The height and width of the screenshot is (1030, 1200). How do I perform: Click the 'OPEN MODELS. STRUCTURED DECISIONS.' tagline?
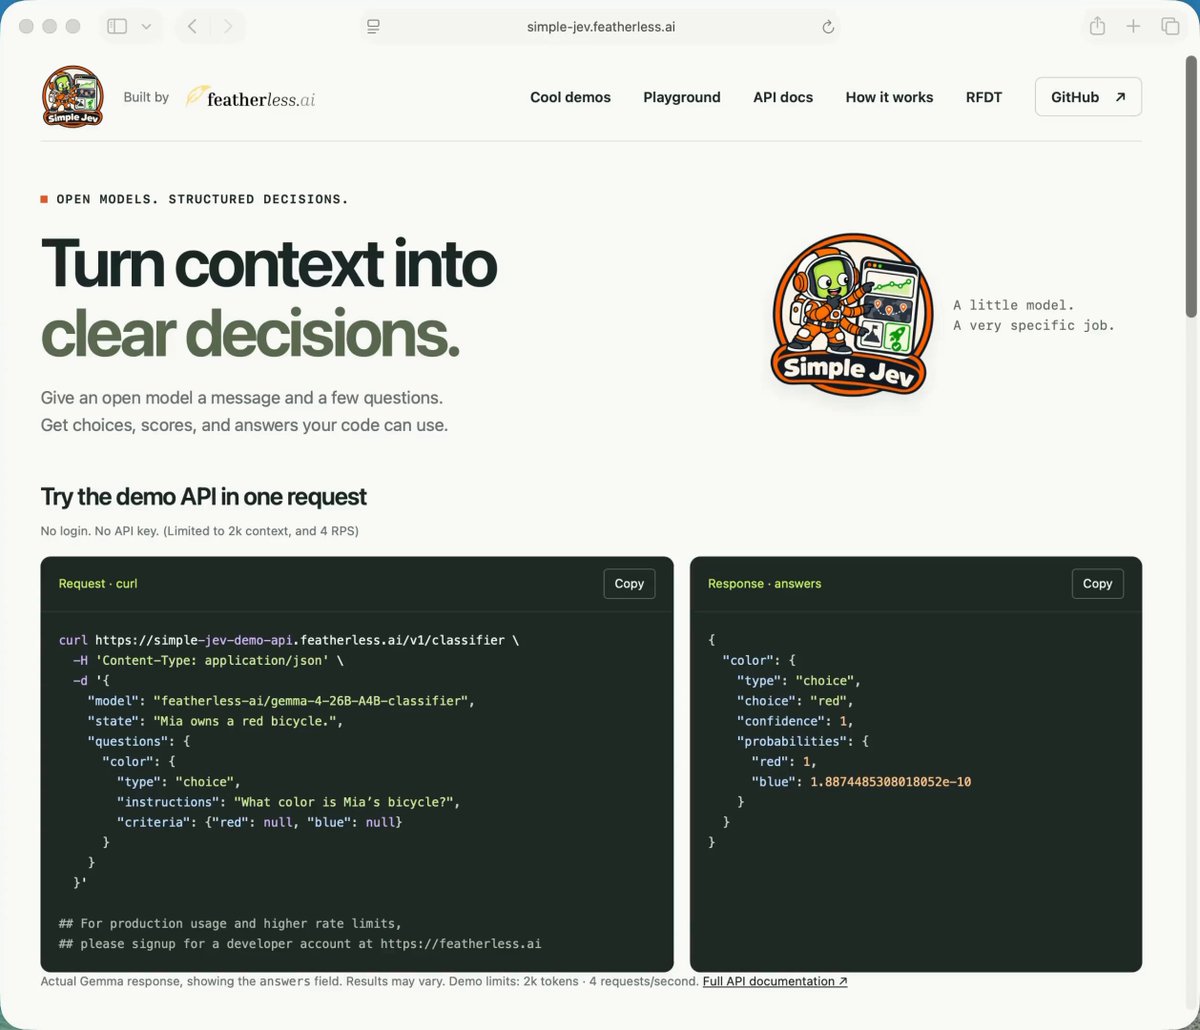pos(202,199)
